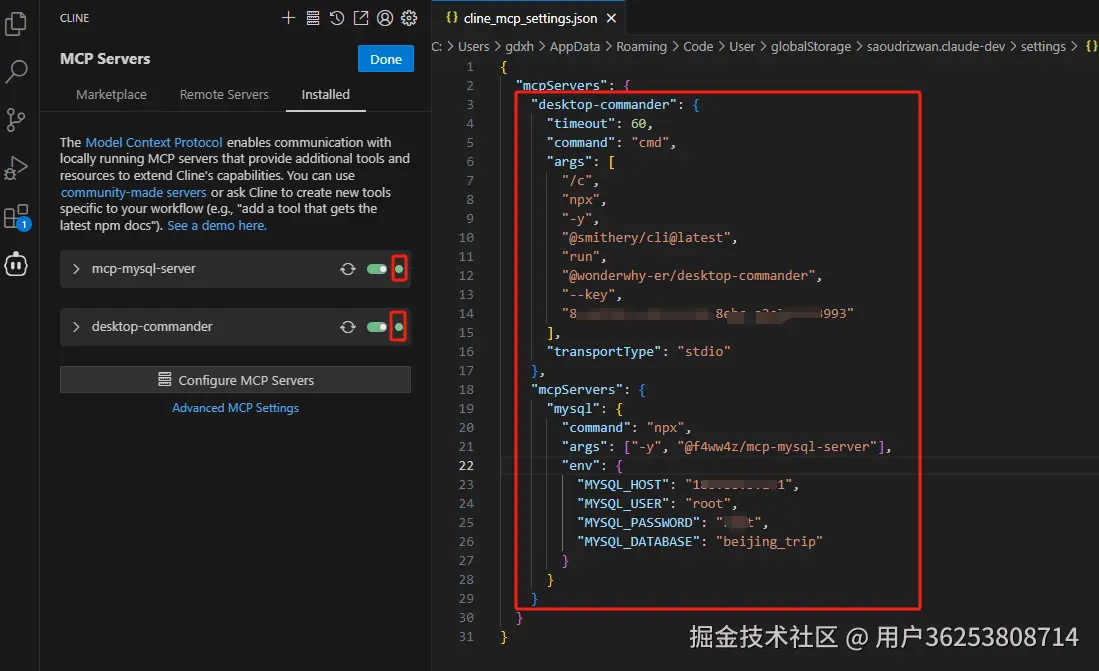
Task: Open the Explorer view in activity bar
Action: point(15,24)
